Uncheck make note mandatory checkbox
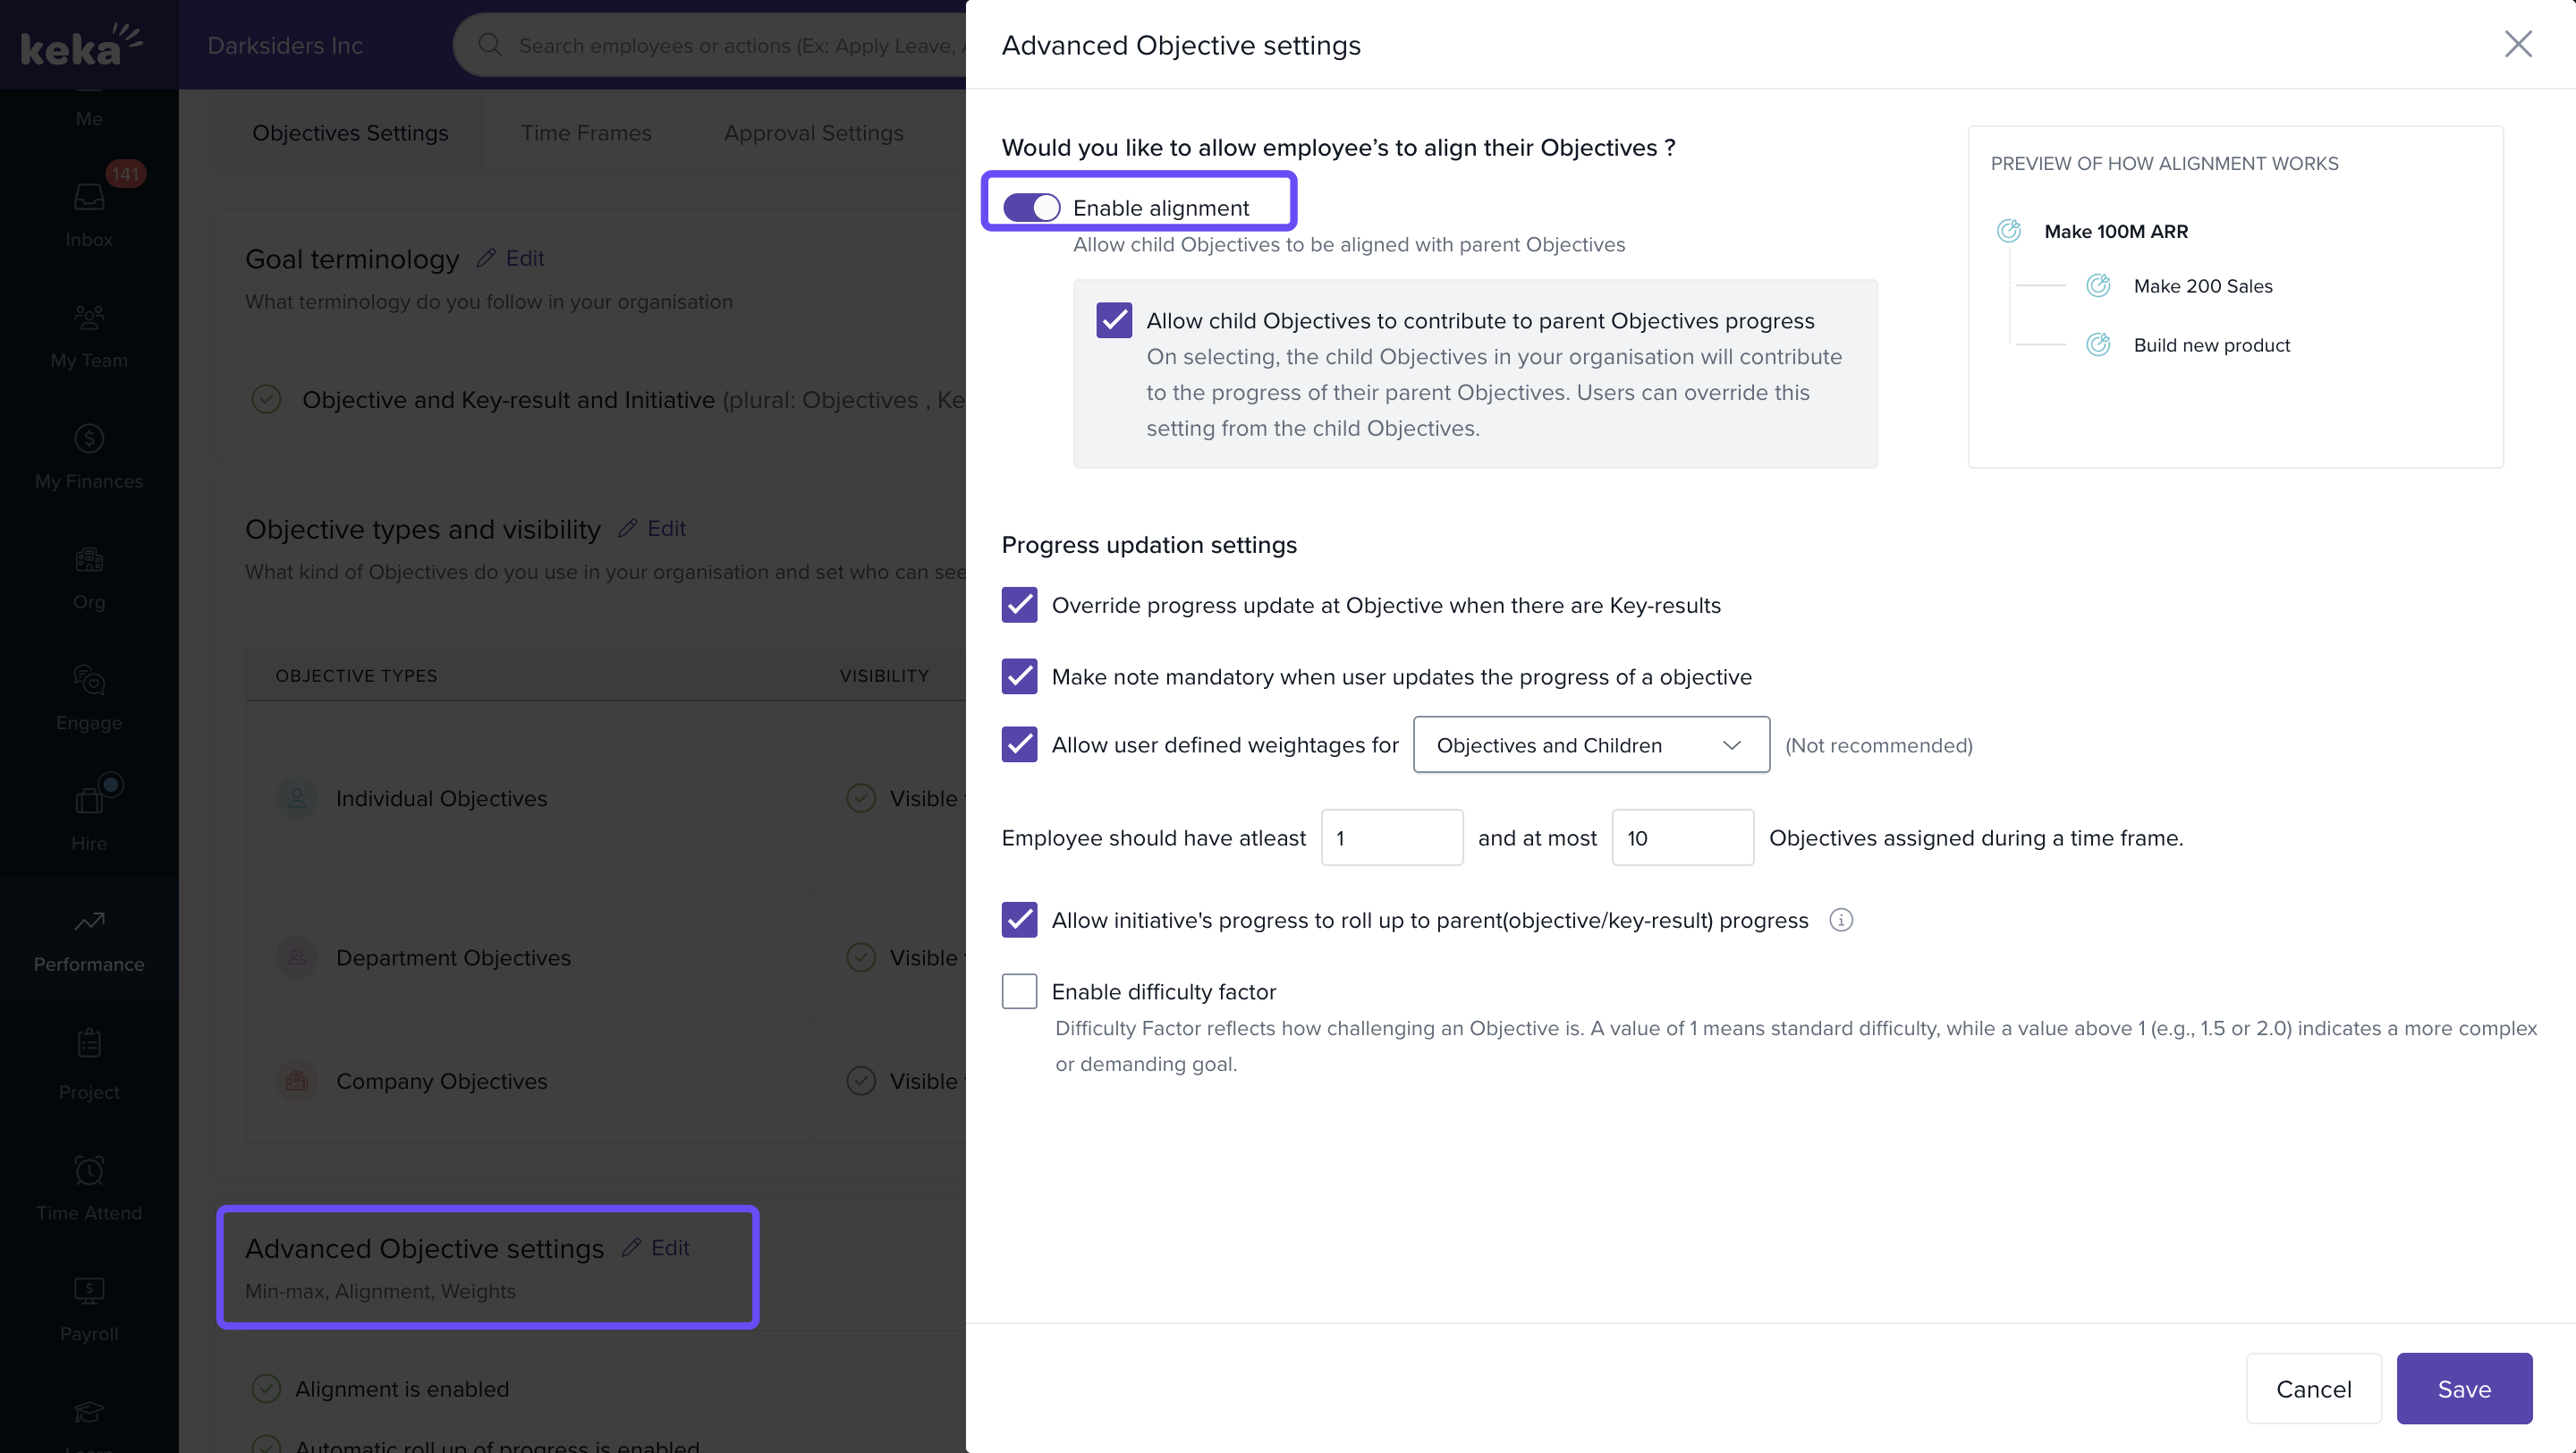2576x1453 pixels. click(x=1019, y=677)
